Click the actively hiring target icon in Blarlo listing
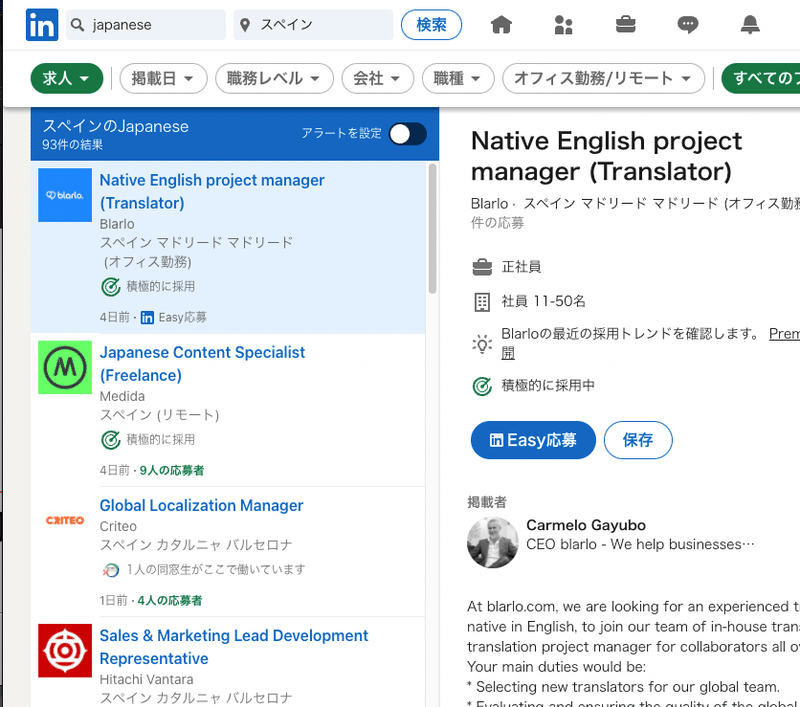Viewport: 800px width, 707px height. pyautogui.click(x=111, y=287)
